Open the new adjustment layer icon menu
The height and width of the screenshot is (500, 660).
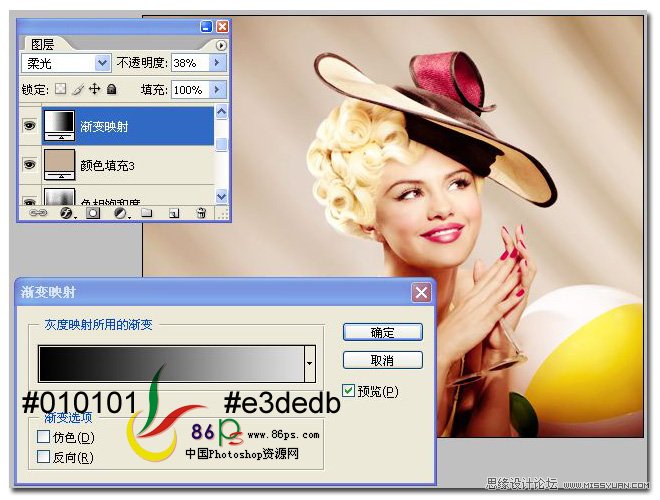[x=120, y=213]
